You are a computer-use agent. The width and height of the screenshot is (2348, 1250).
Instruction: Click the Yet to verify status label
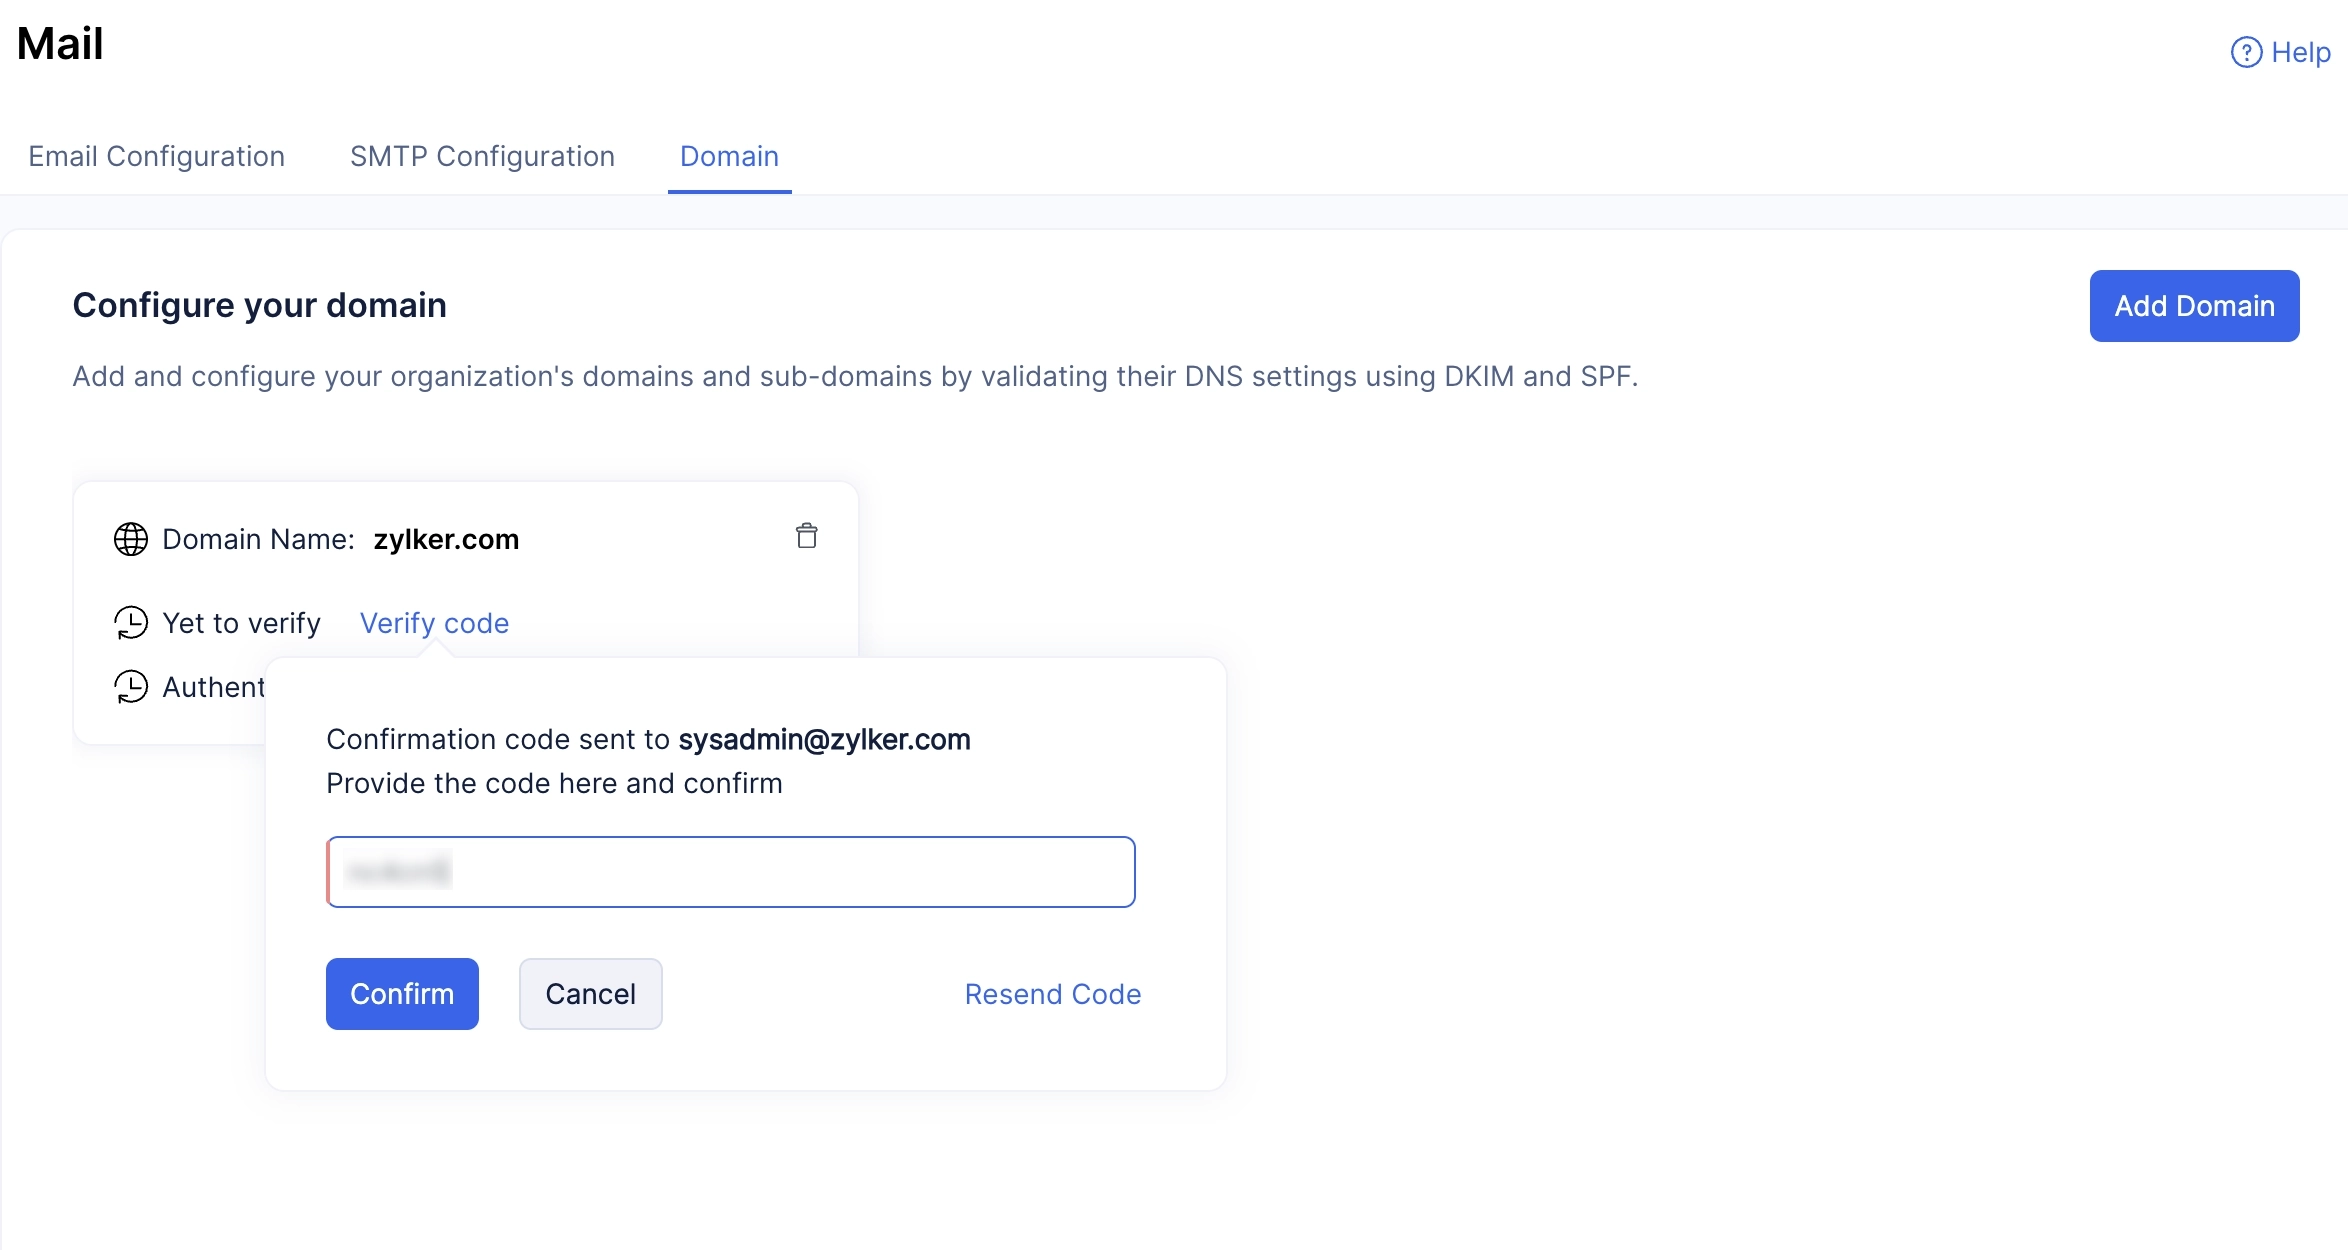[x=241, y=623]
